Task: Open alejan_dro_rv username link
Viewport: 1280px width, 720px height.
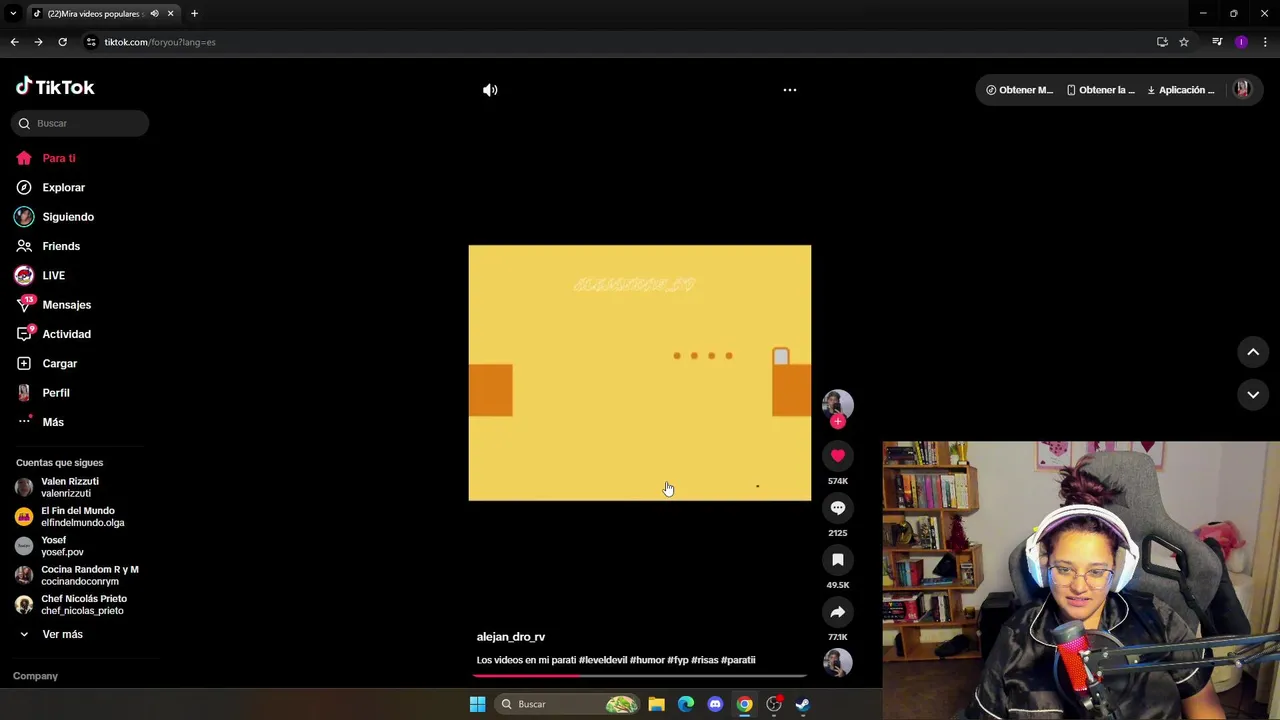Action: pos(511,637)
